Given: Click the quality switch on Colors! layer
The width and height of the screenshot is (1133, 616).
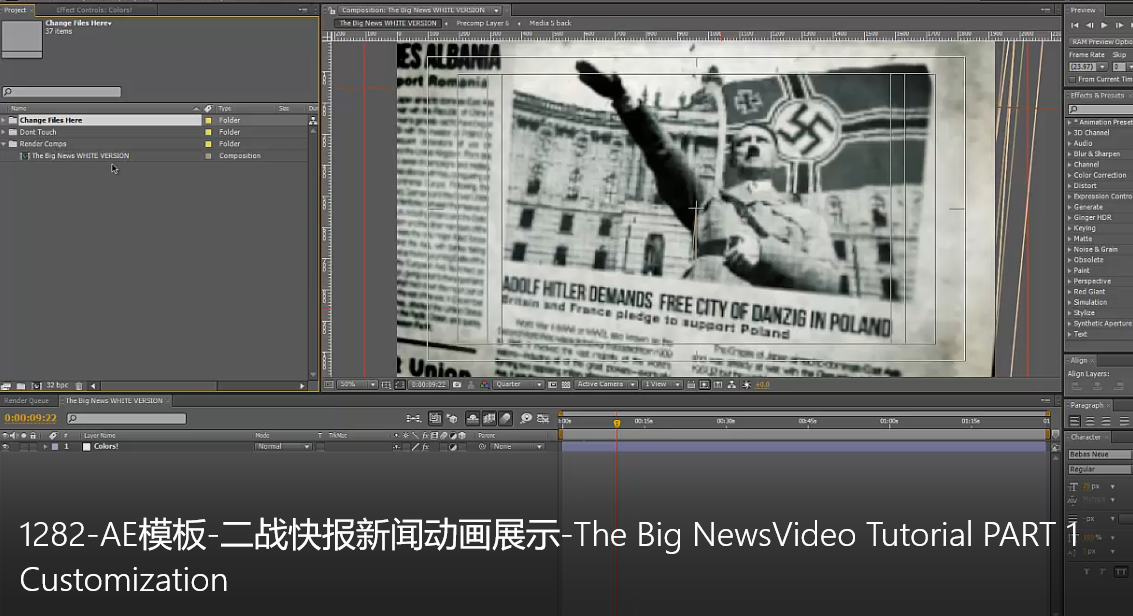Looking at the screenshot, I should [x=415, y=447].
